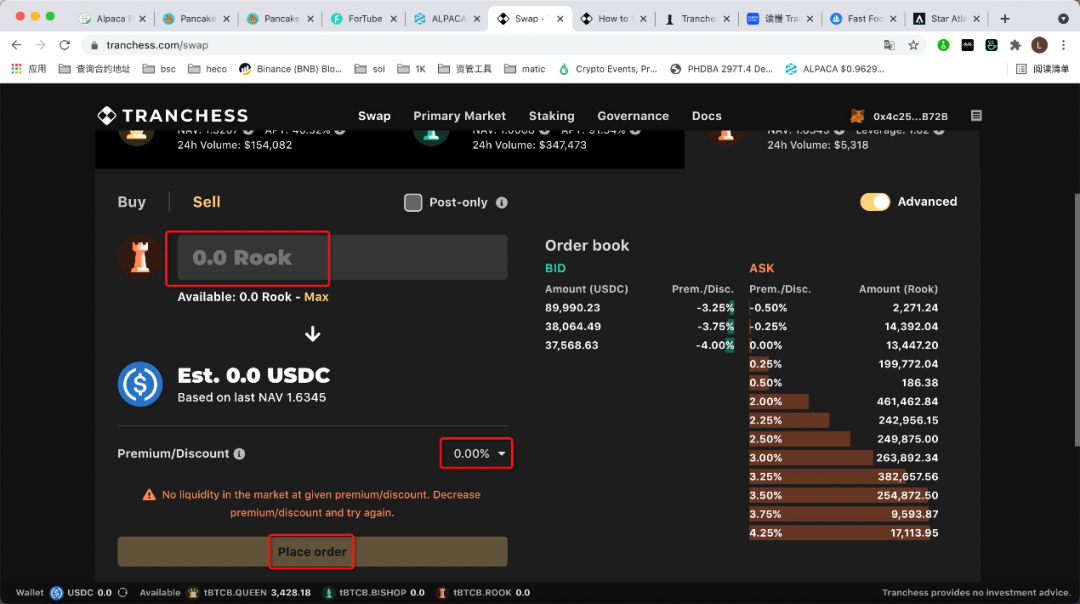Screen dimensions: 1080x604
Task: Open the browser extensions puzzle icon
Action: pos(1015,45)
